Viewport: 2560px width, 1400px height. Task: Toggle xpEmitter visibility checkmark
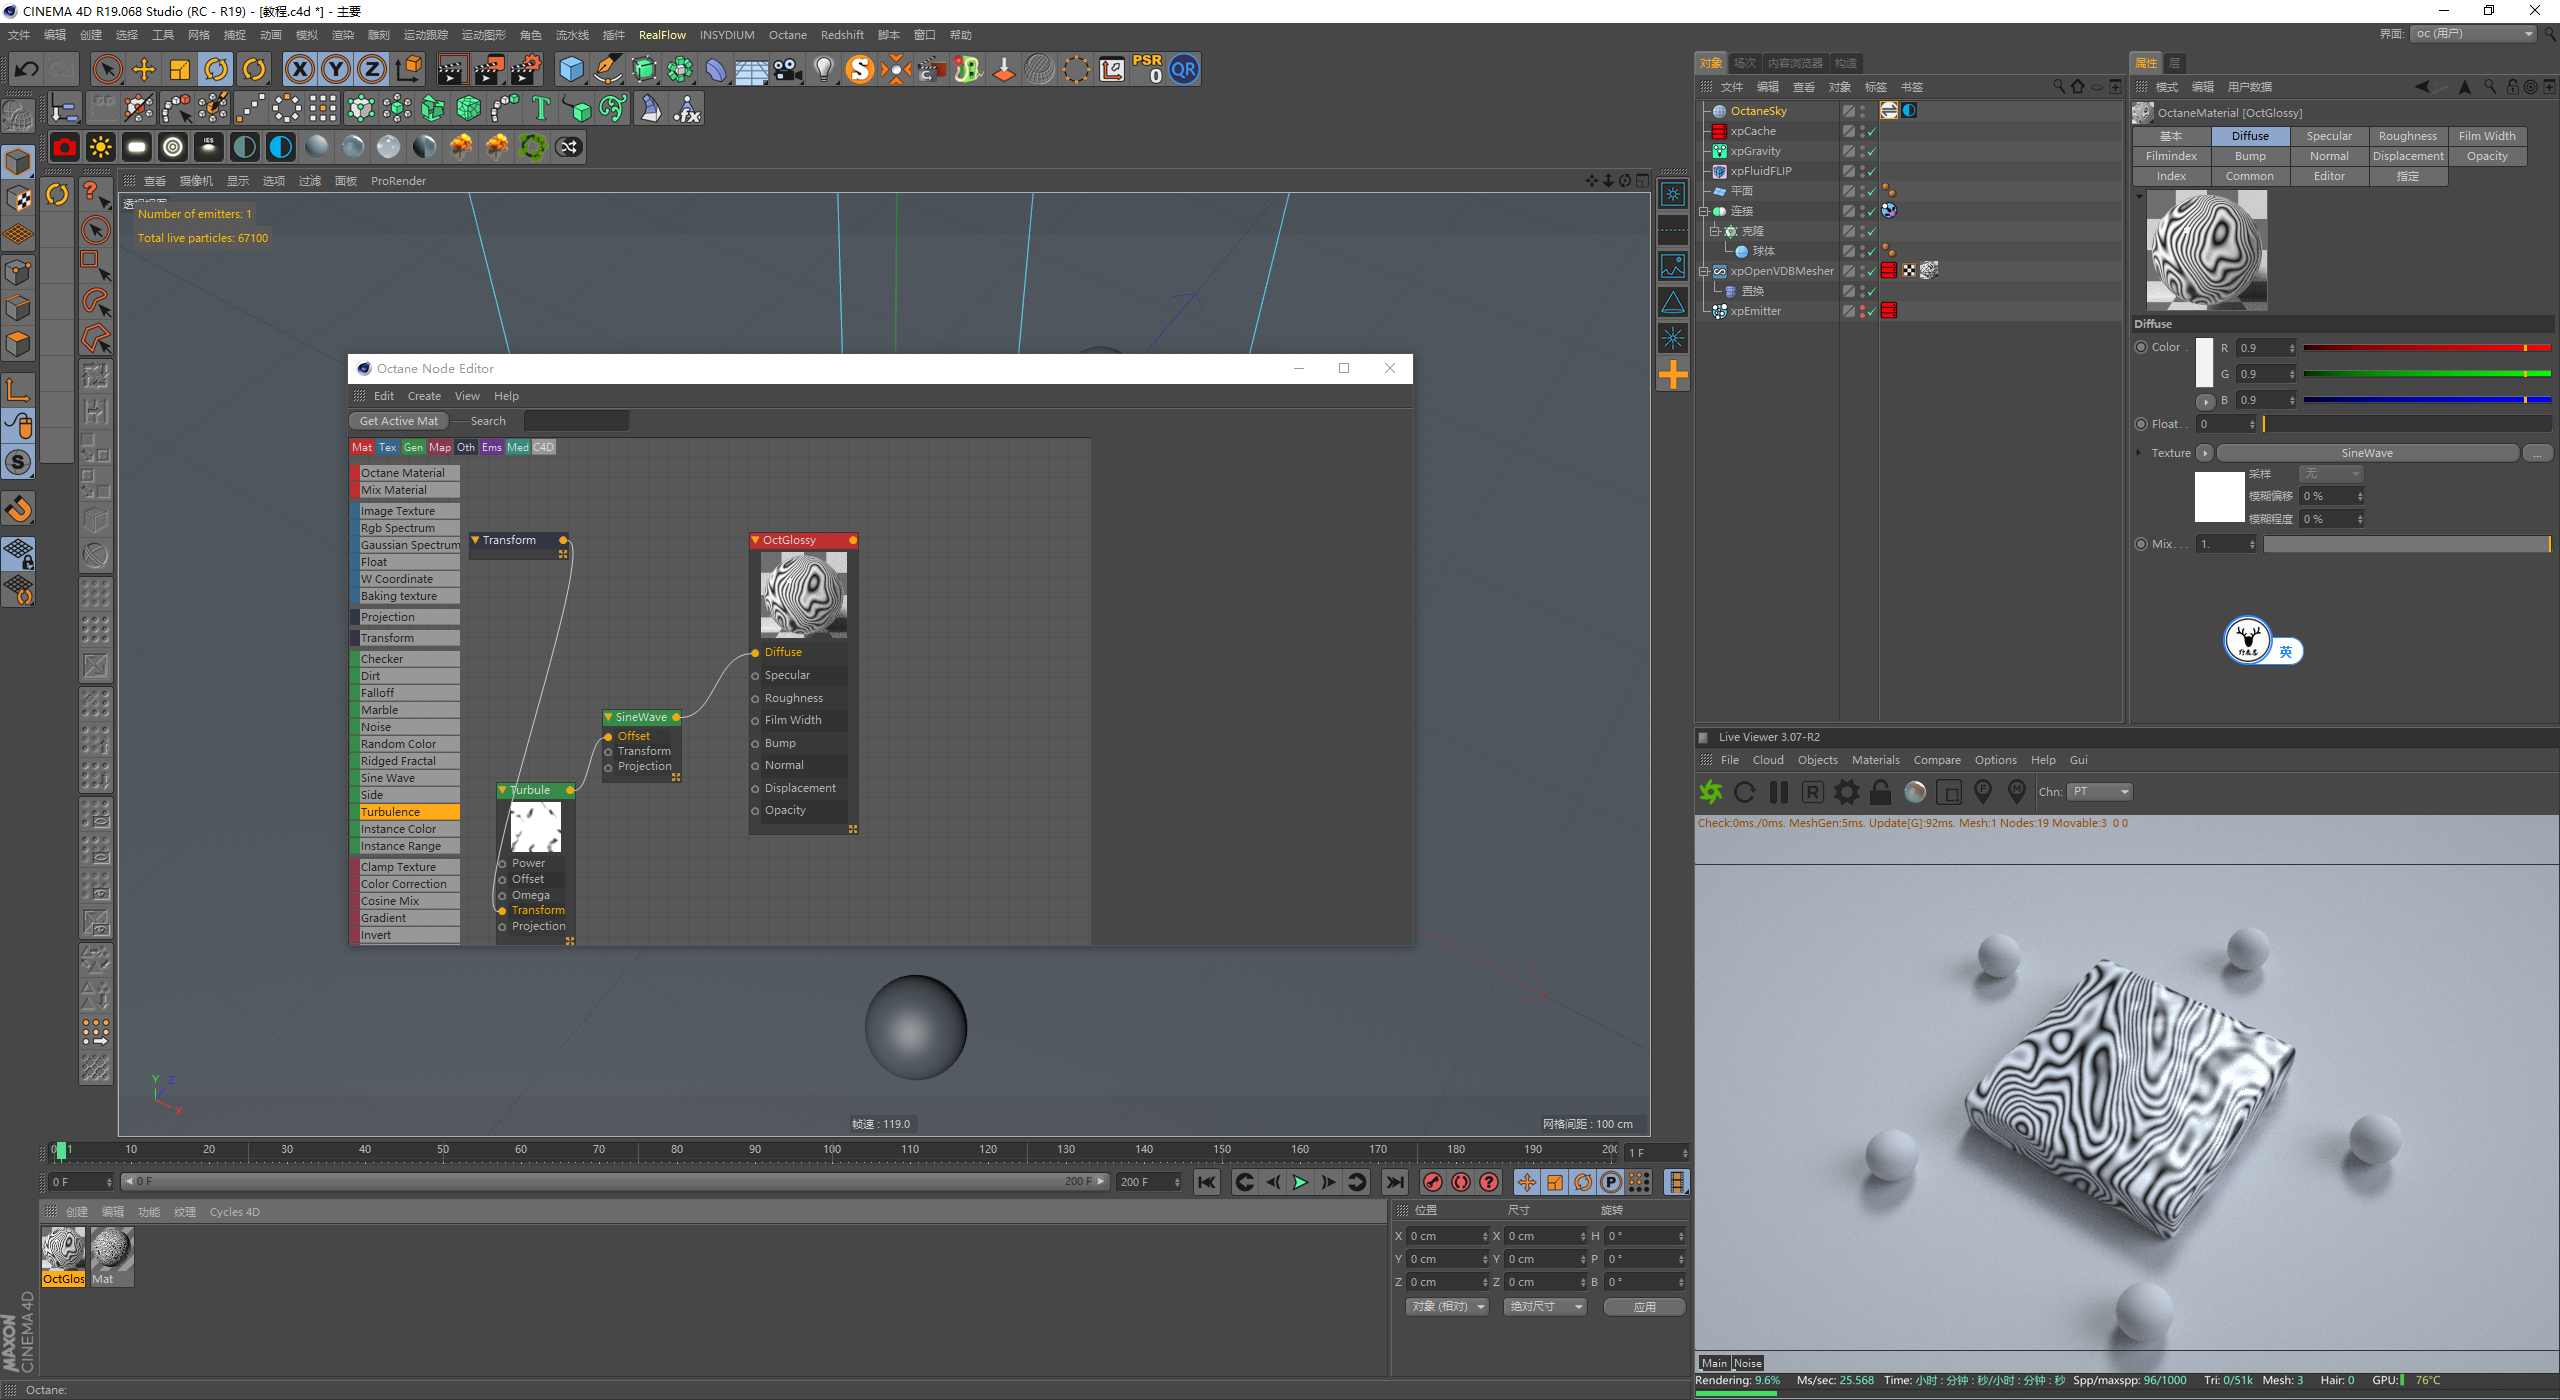[1870, 312]
